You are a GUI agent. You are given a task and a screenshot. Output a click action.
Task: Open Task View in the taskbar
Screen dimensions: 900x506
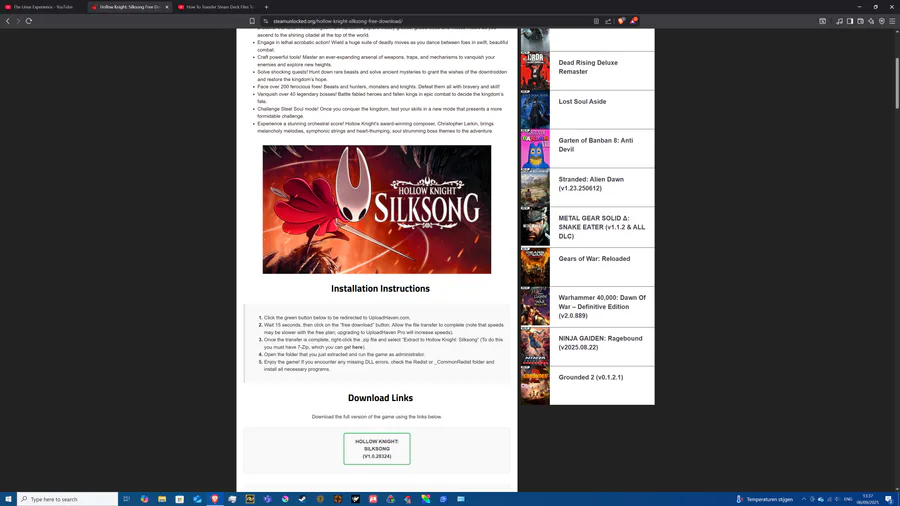tap(127, 499)
